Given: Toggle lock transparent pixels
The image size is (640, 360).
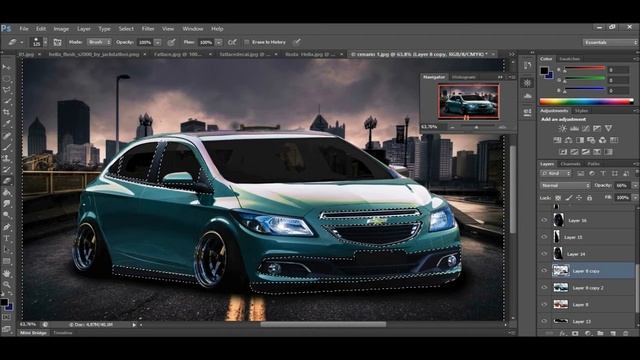Looking at the screenshot, I should click(558, 198).
